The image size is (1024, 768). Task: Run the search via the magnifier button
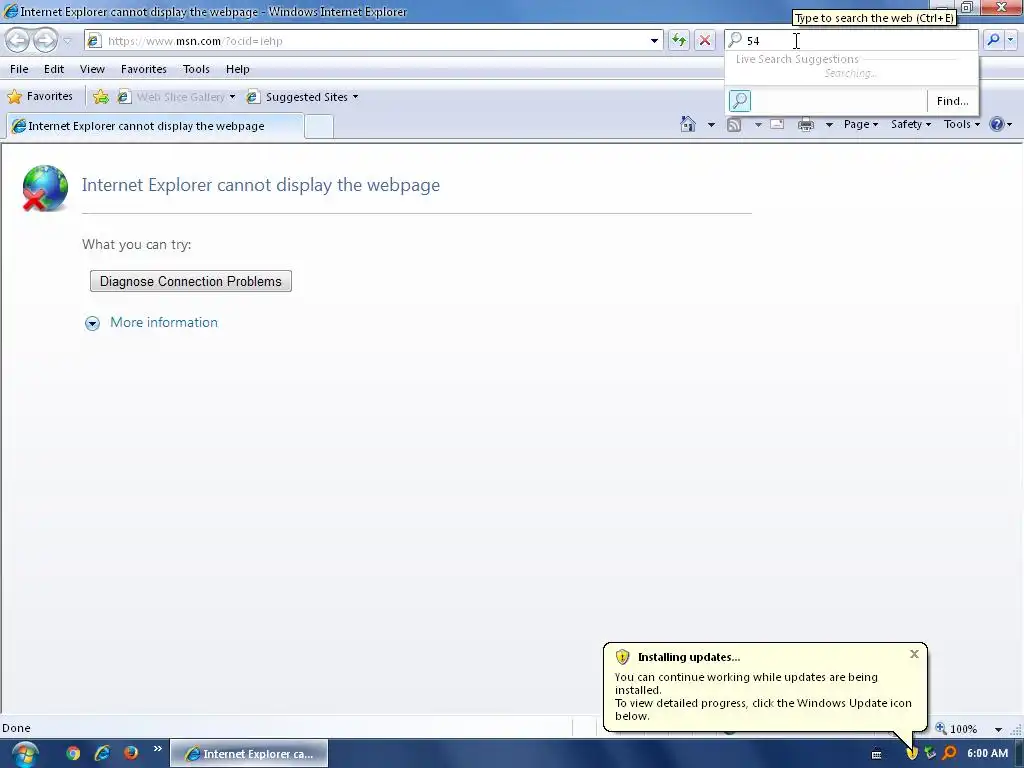(993, 40)
